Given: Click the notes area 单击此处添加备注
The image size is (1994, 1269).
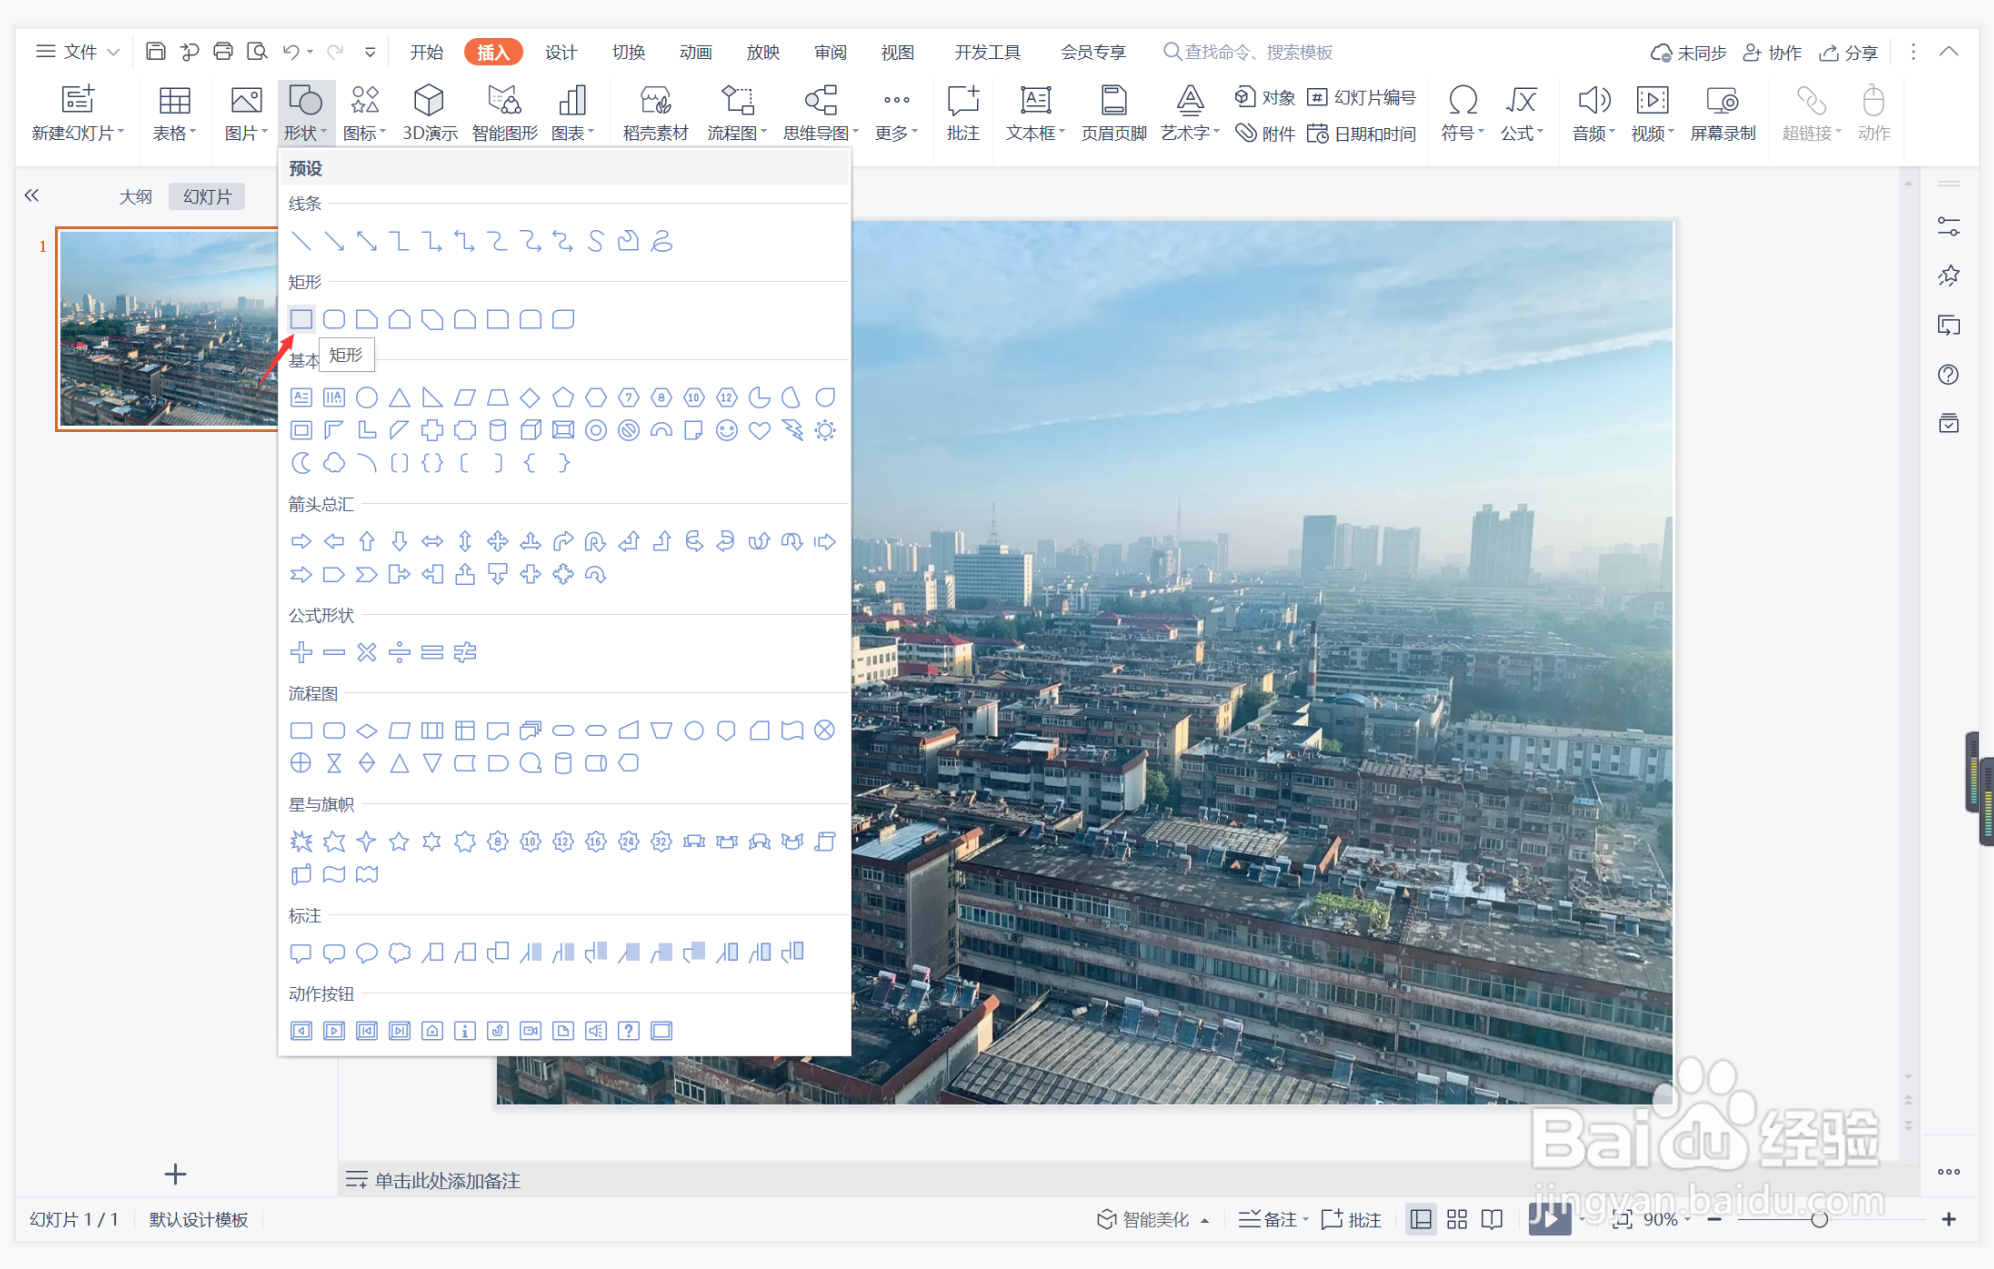Looking at the screenshot, I should pos(447,1180).
